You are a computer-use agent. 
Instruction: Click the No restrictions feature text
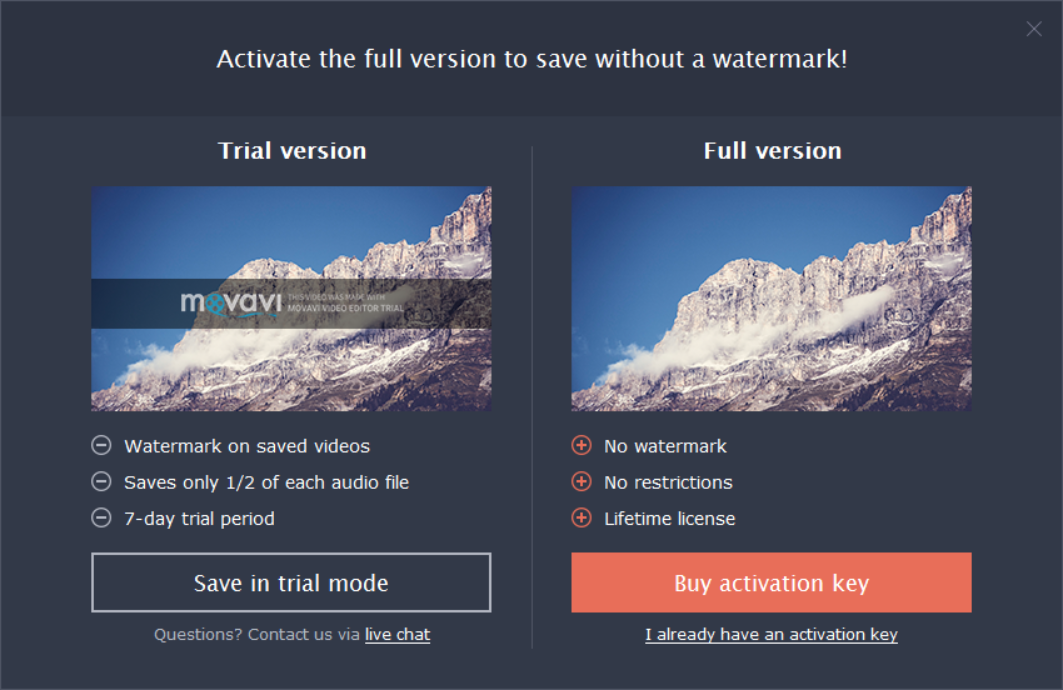click(x=668, y=483)
